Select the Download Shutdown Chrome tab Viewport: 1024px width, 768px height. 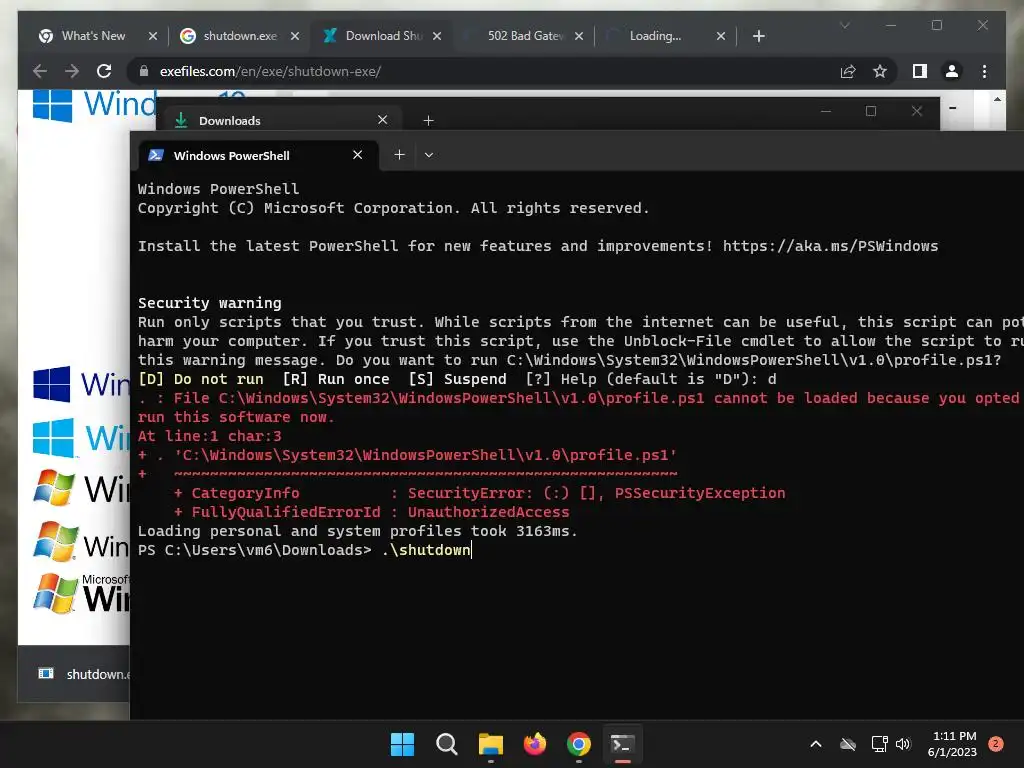pyautogui.click(x=383, y=36)
